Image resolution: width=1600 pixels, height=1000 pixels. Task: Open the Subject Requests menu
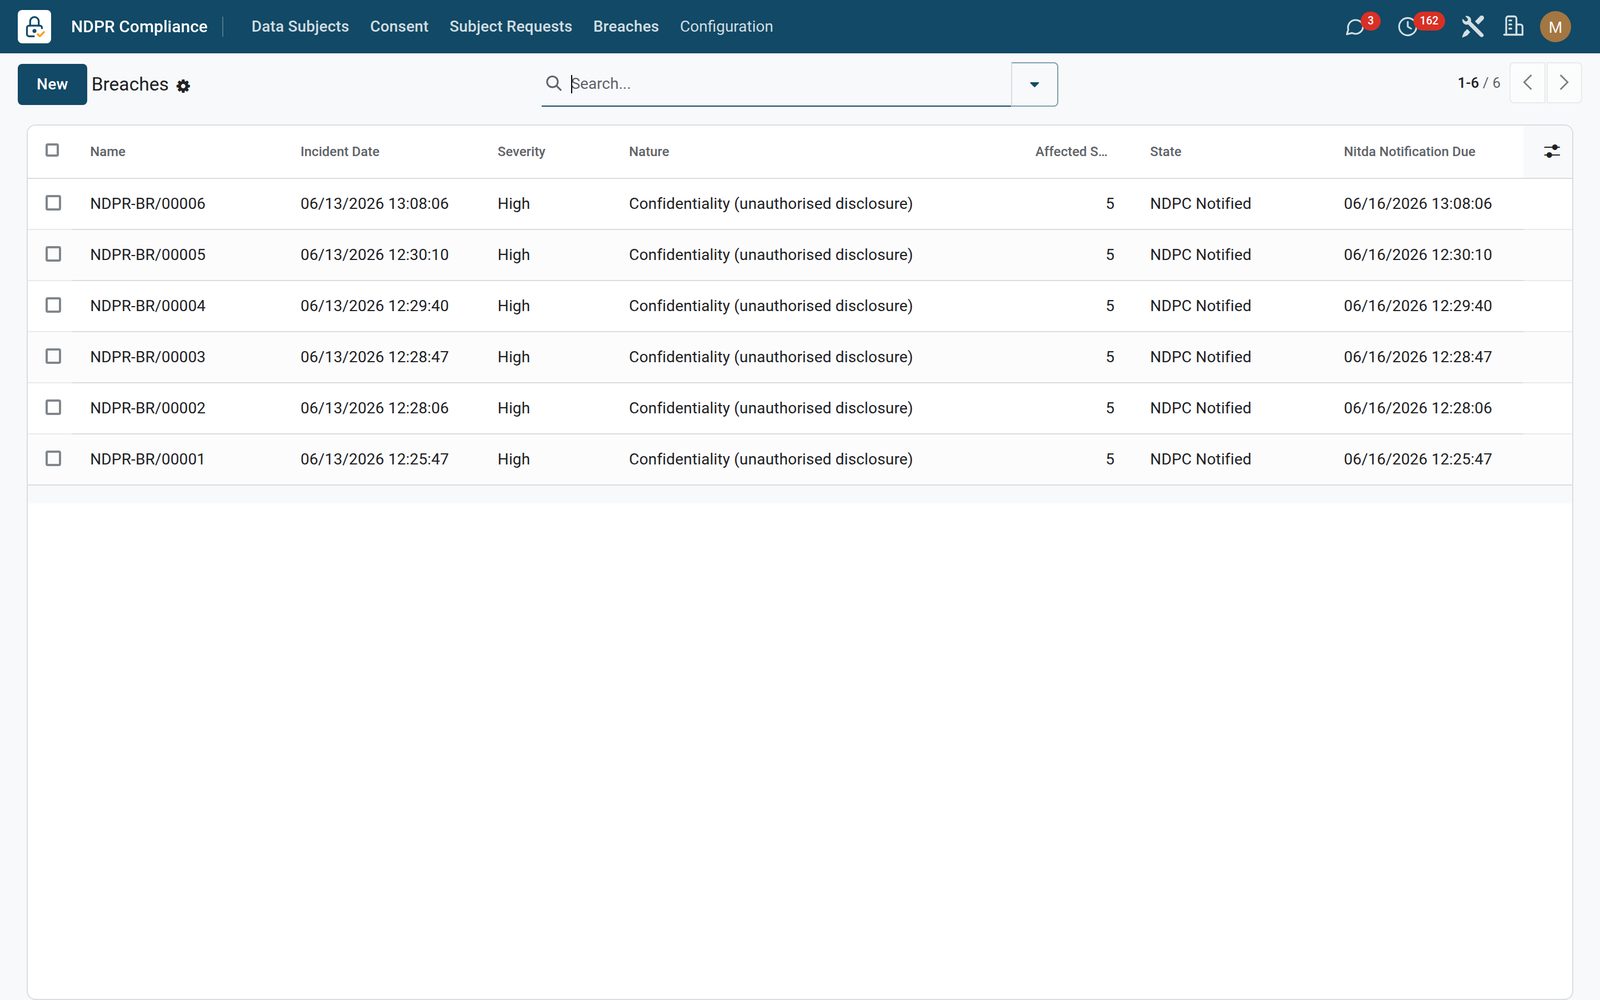click(511, 27)
